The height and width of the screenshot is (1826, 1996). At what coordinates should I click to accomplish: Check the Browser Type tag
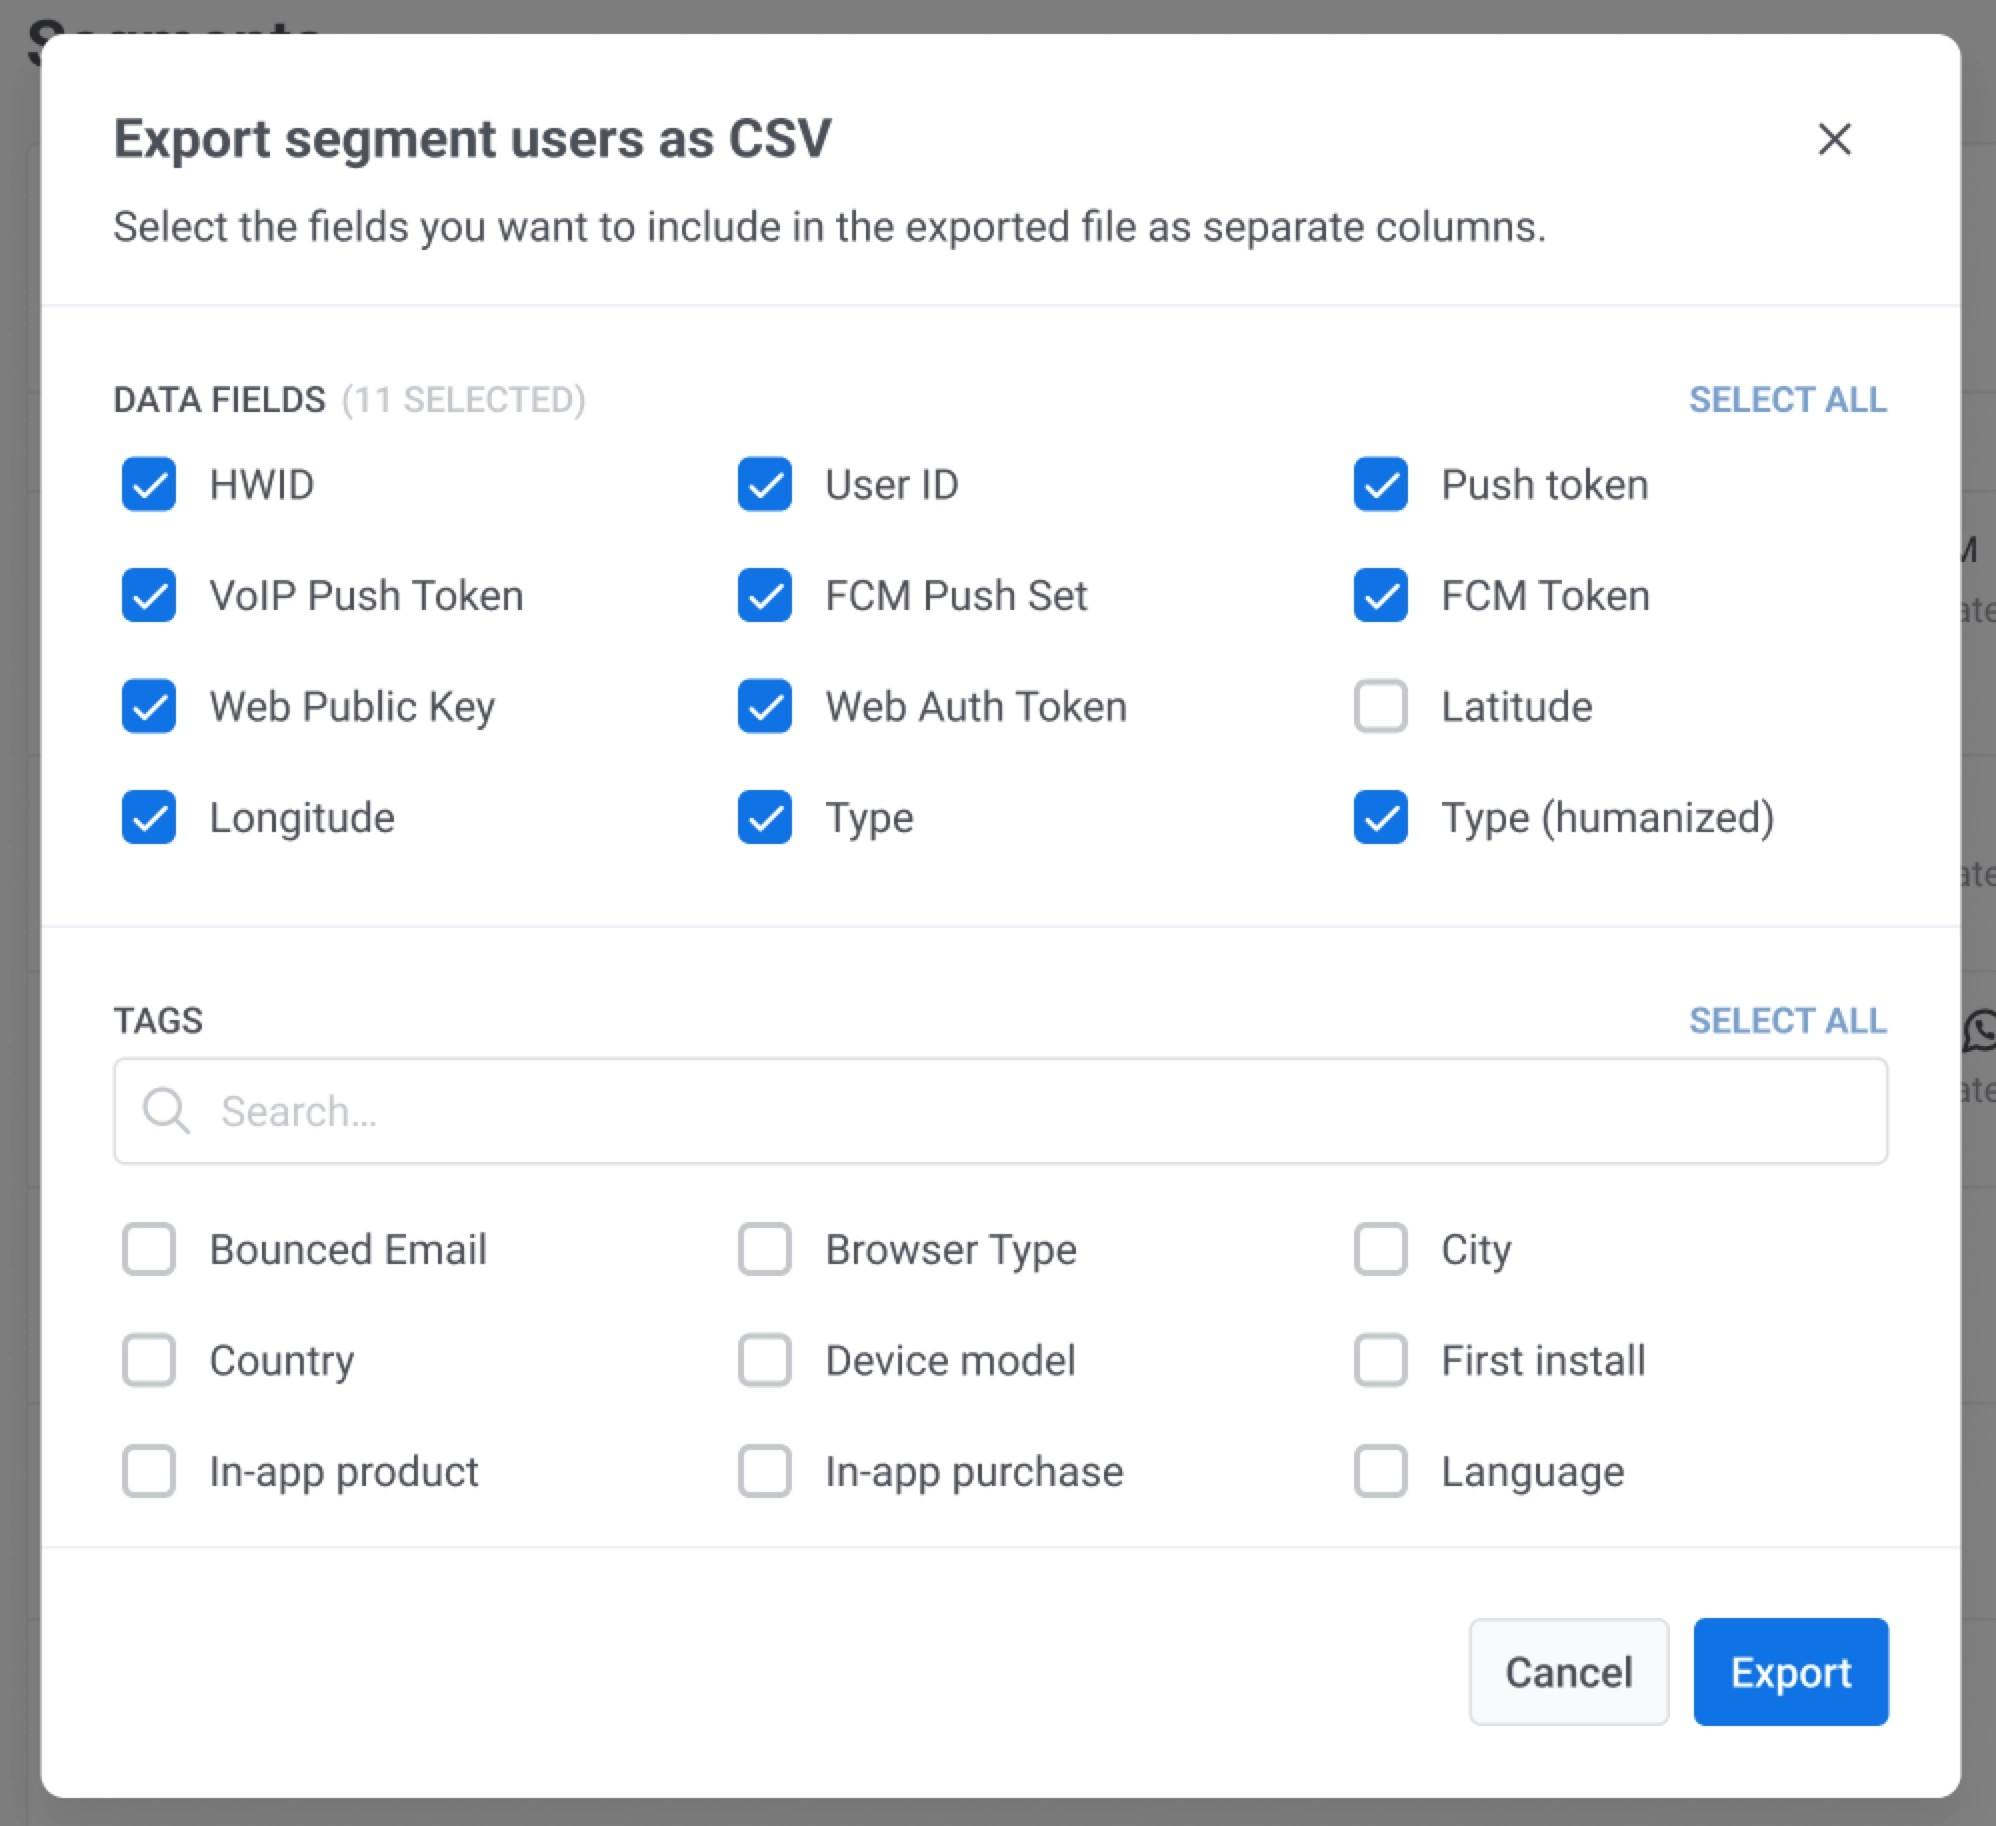tap(764, 1249)
